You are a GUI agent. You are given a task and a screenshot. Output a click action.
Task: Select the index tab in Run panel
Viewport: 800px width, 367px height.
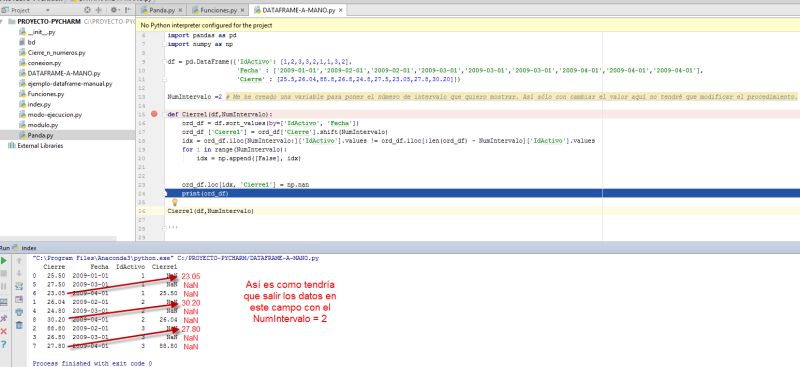[24, 248]
